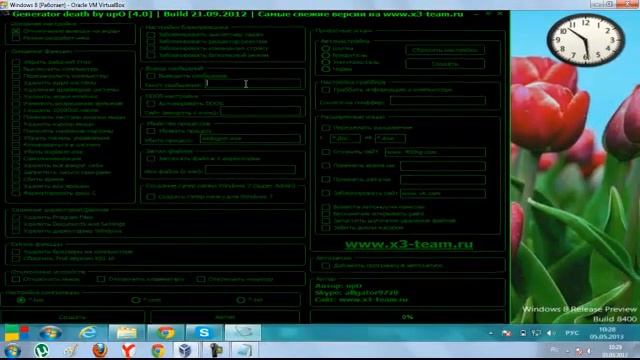Check 'Переименовать расширения' option

[325, 128]
